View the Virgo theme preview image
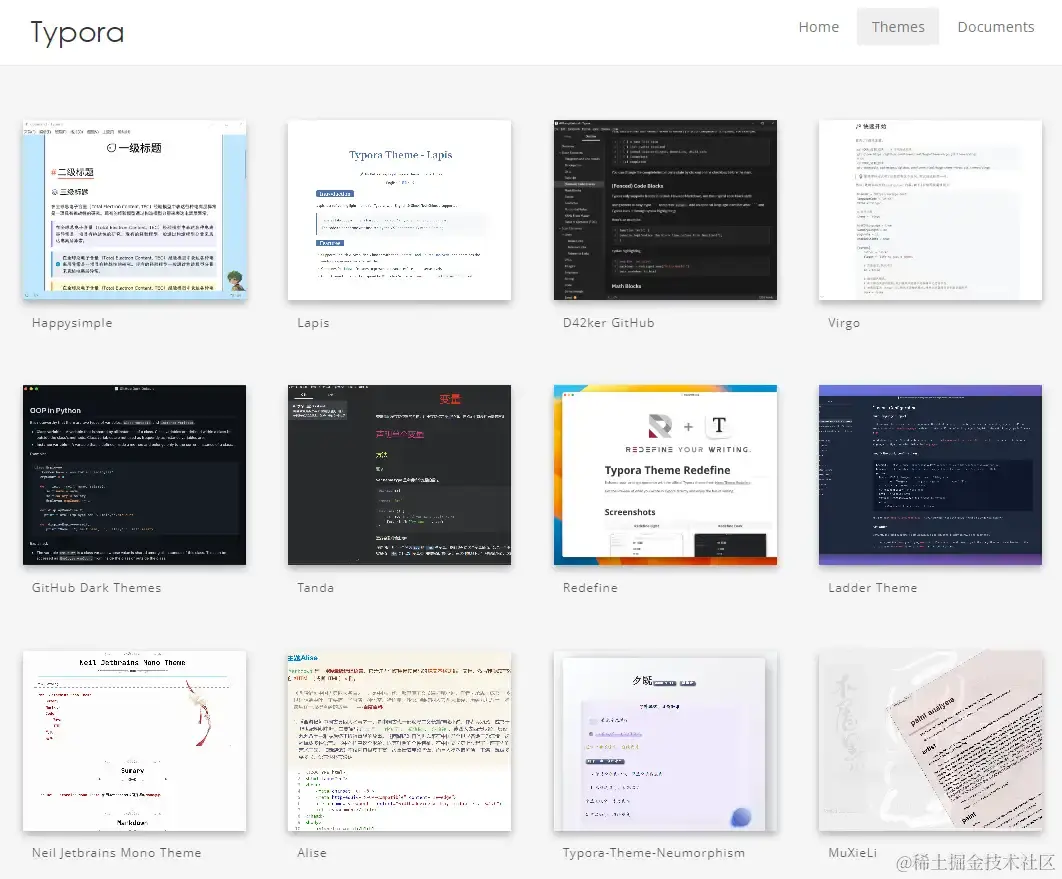Viewport: 1062px width, 879px height. (931, 210)
